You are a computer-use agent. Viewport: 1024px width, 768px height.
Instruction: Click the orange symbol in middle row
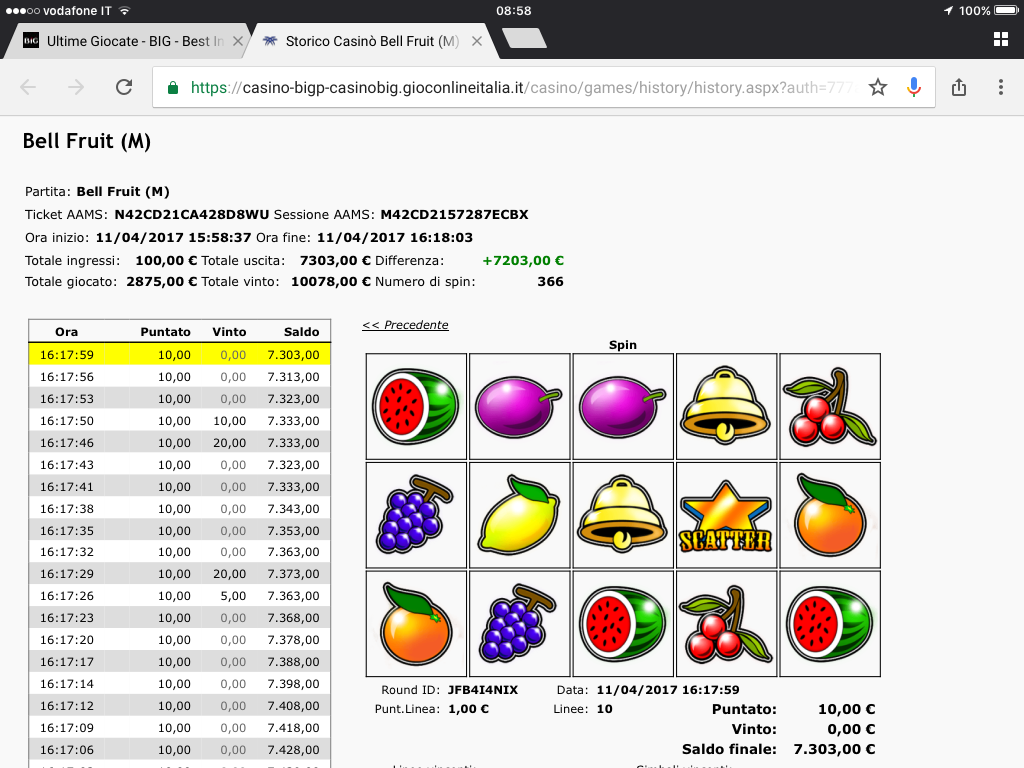[830, 515]
